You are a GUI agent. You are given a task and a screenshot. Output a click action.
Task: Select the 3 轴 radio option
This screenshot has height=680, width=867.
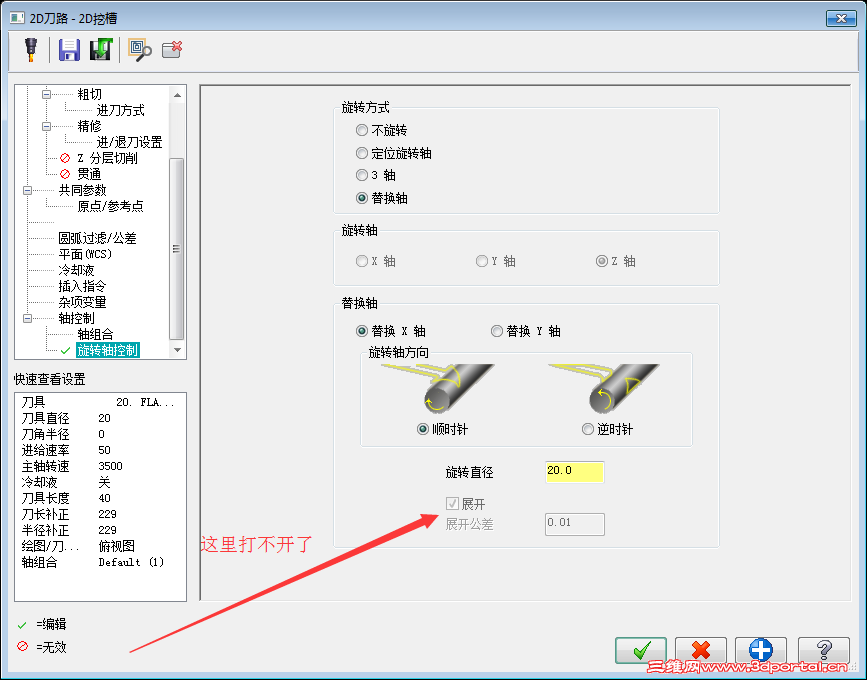pos(376,175)
